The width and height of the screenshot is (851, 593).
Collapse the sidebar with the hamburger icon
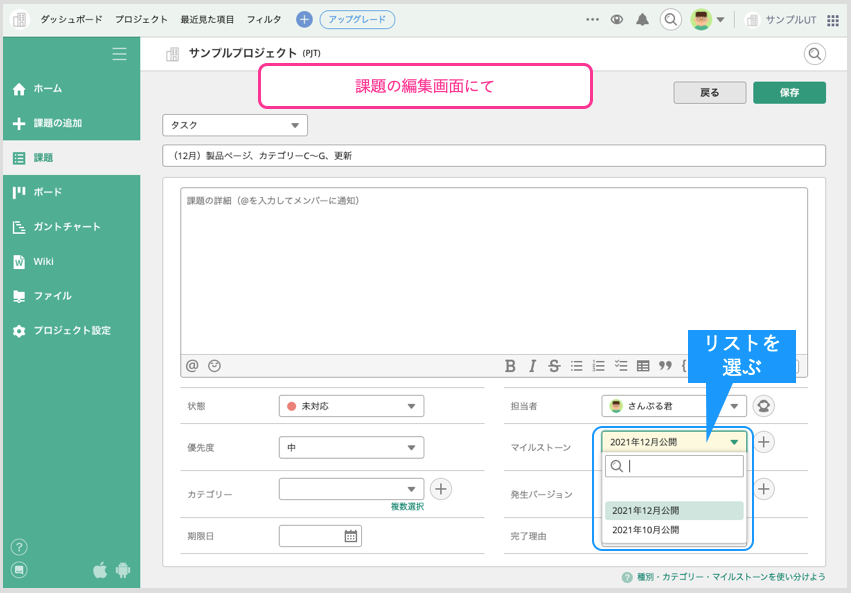click(119, 54)
